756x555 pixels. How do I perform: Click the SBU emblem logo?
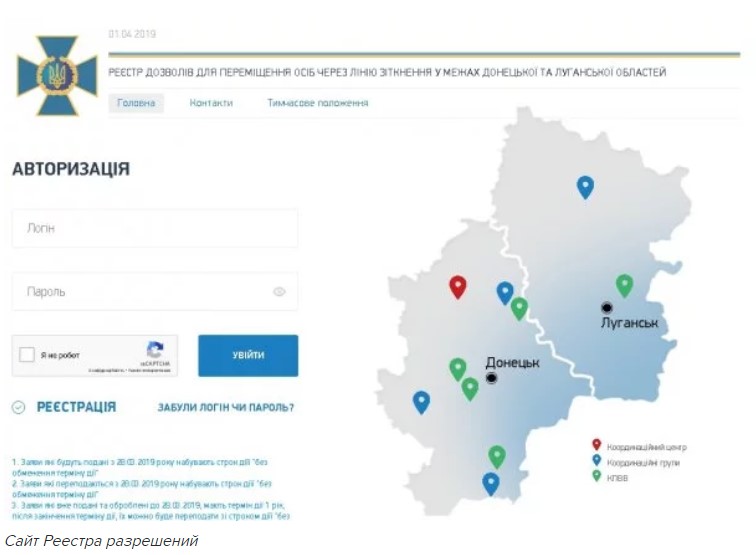pyautogui.click(x=57, y=73)
